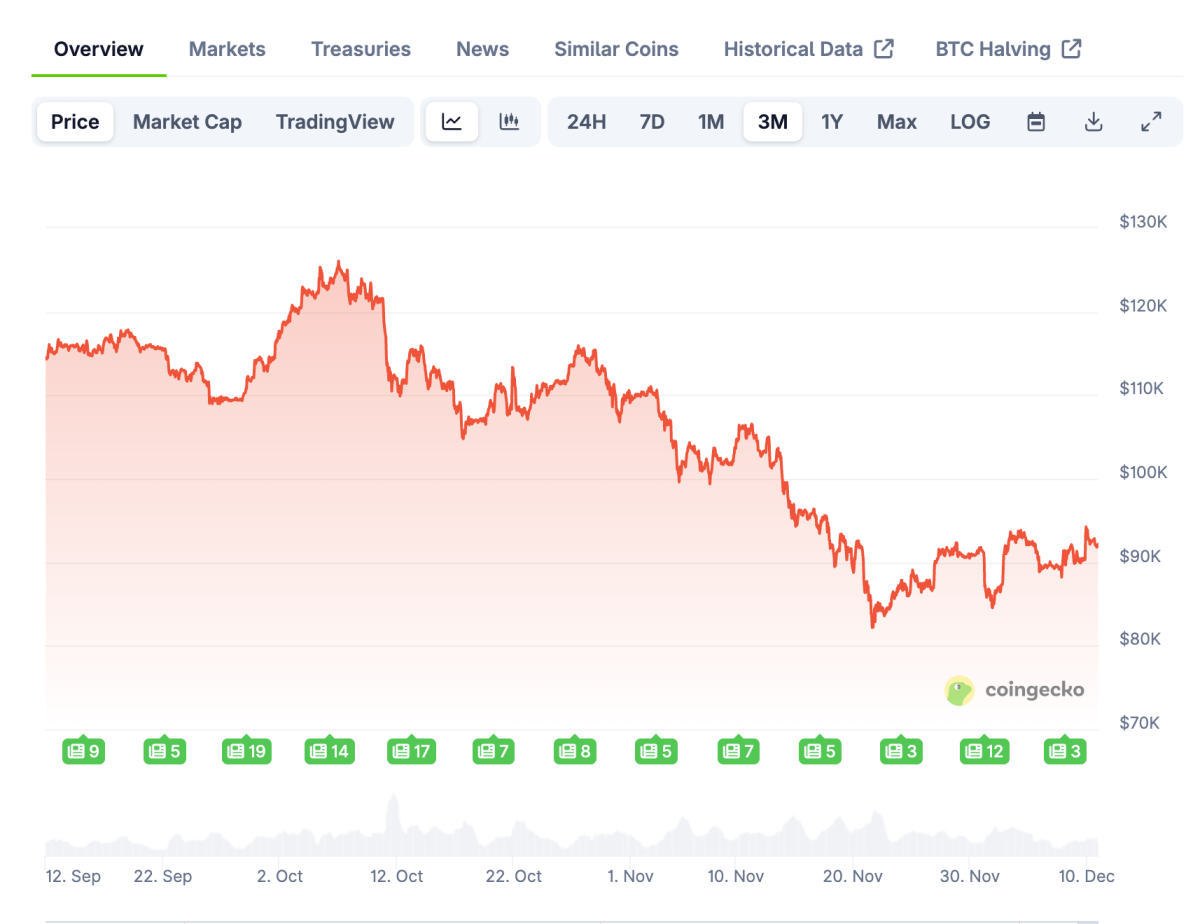Select the 1Y time range
1200x924 pixels.
tap(832, 121)
